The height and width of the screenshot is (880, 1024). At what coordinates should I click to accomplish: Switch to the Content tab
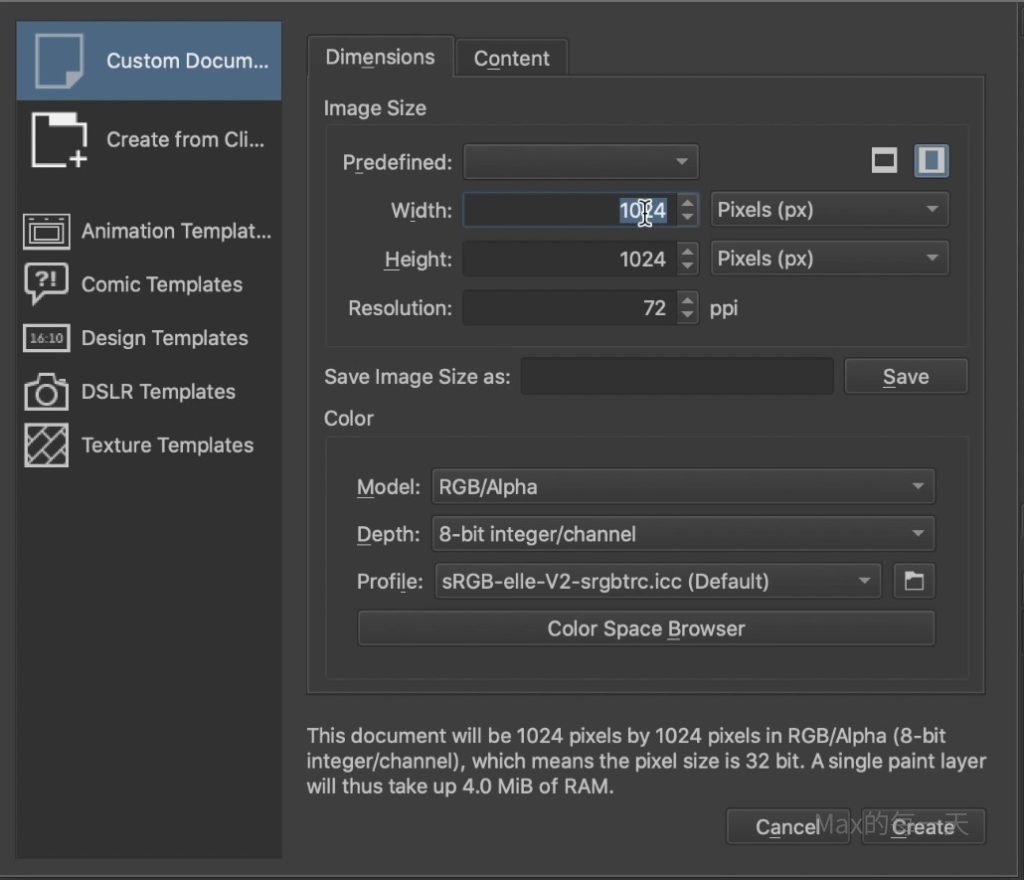click(511, 59)
